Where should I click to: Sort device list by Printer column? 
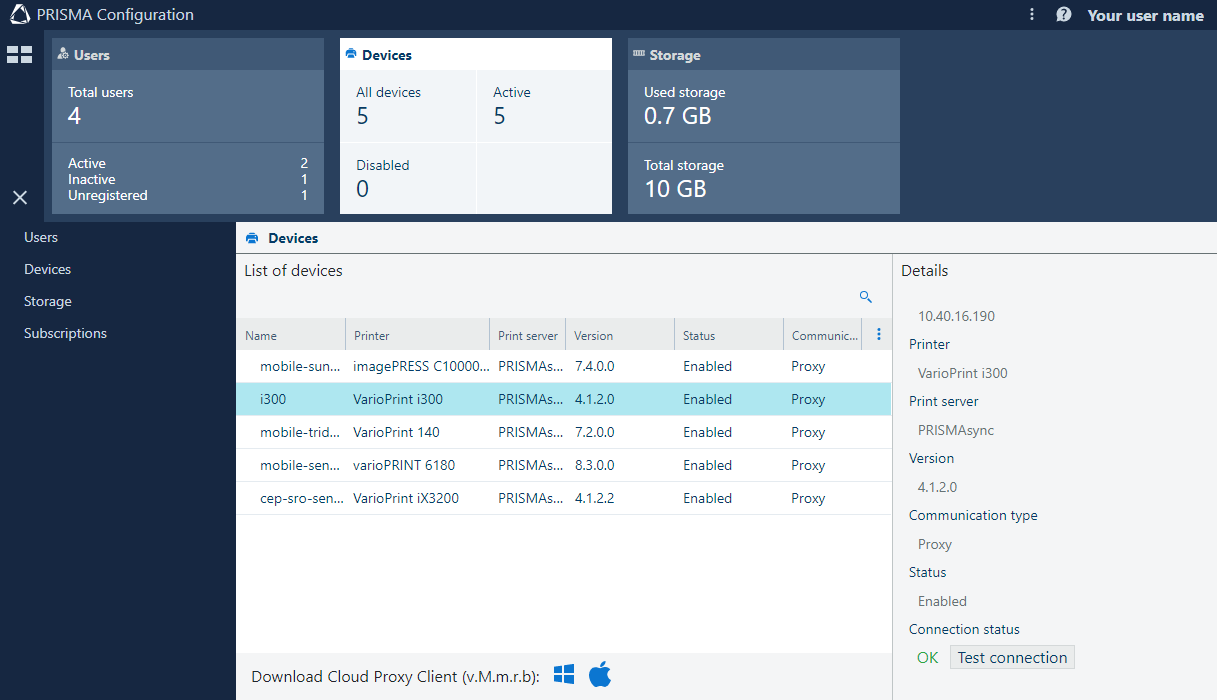[418, 335]
